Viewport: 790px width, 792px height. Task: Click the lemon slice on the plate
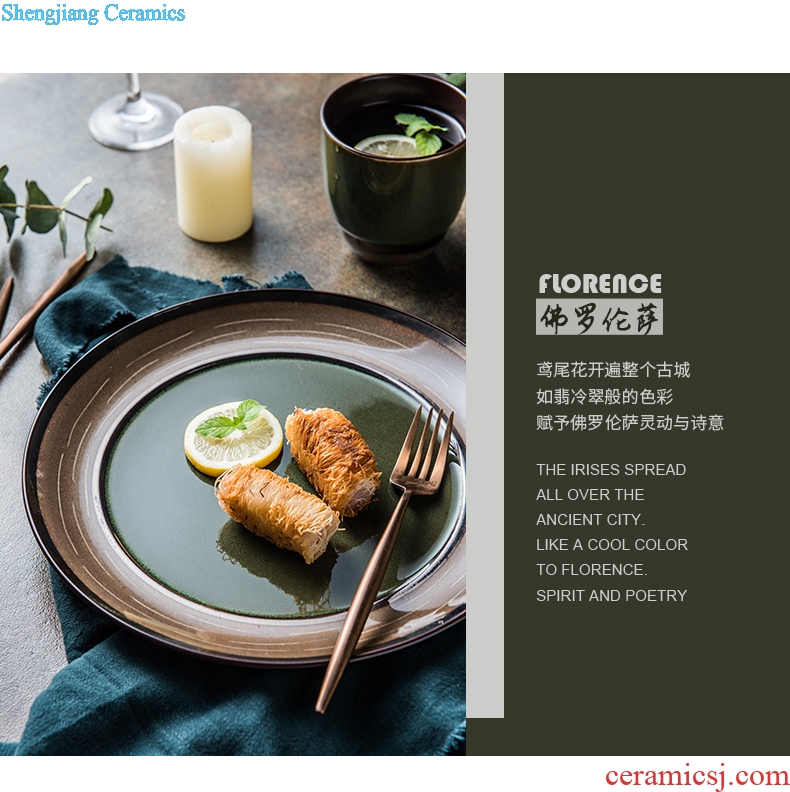(233, 438)
